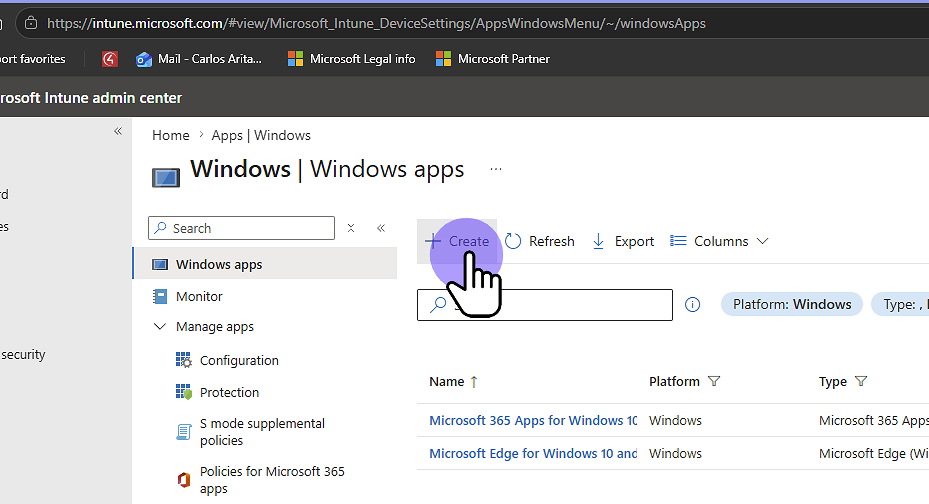
Task: Click the Protection shield grid icon
Action: [x=184, y=392]
